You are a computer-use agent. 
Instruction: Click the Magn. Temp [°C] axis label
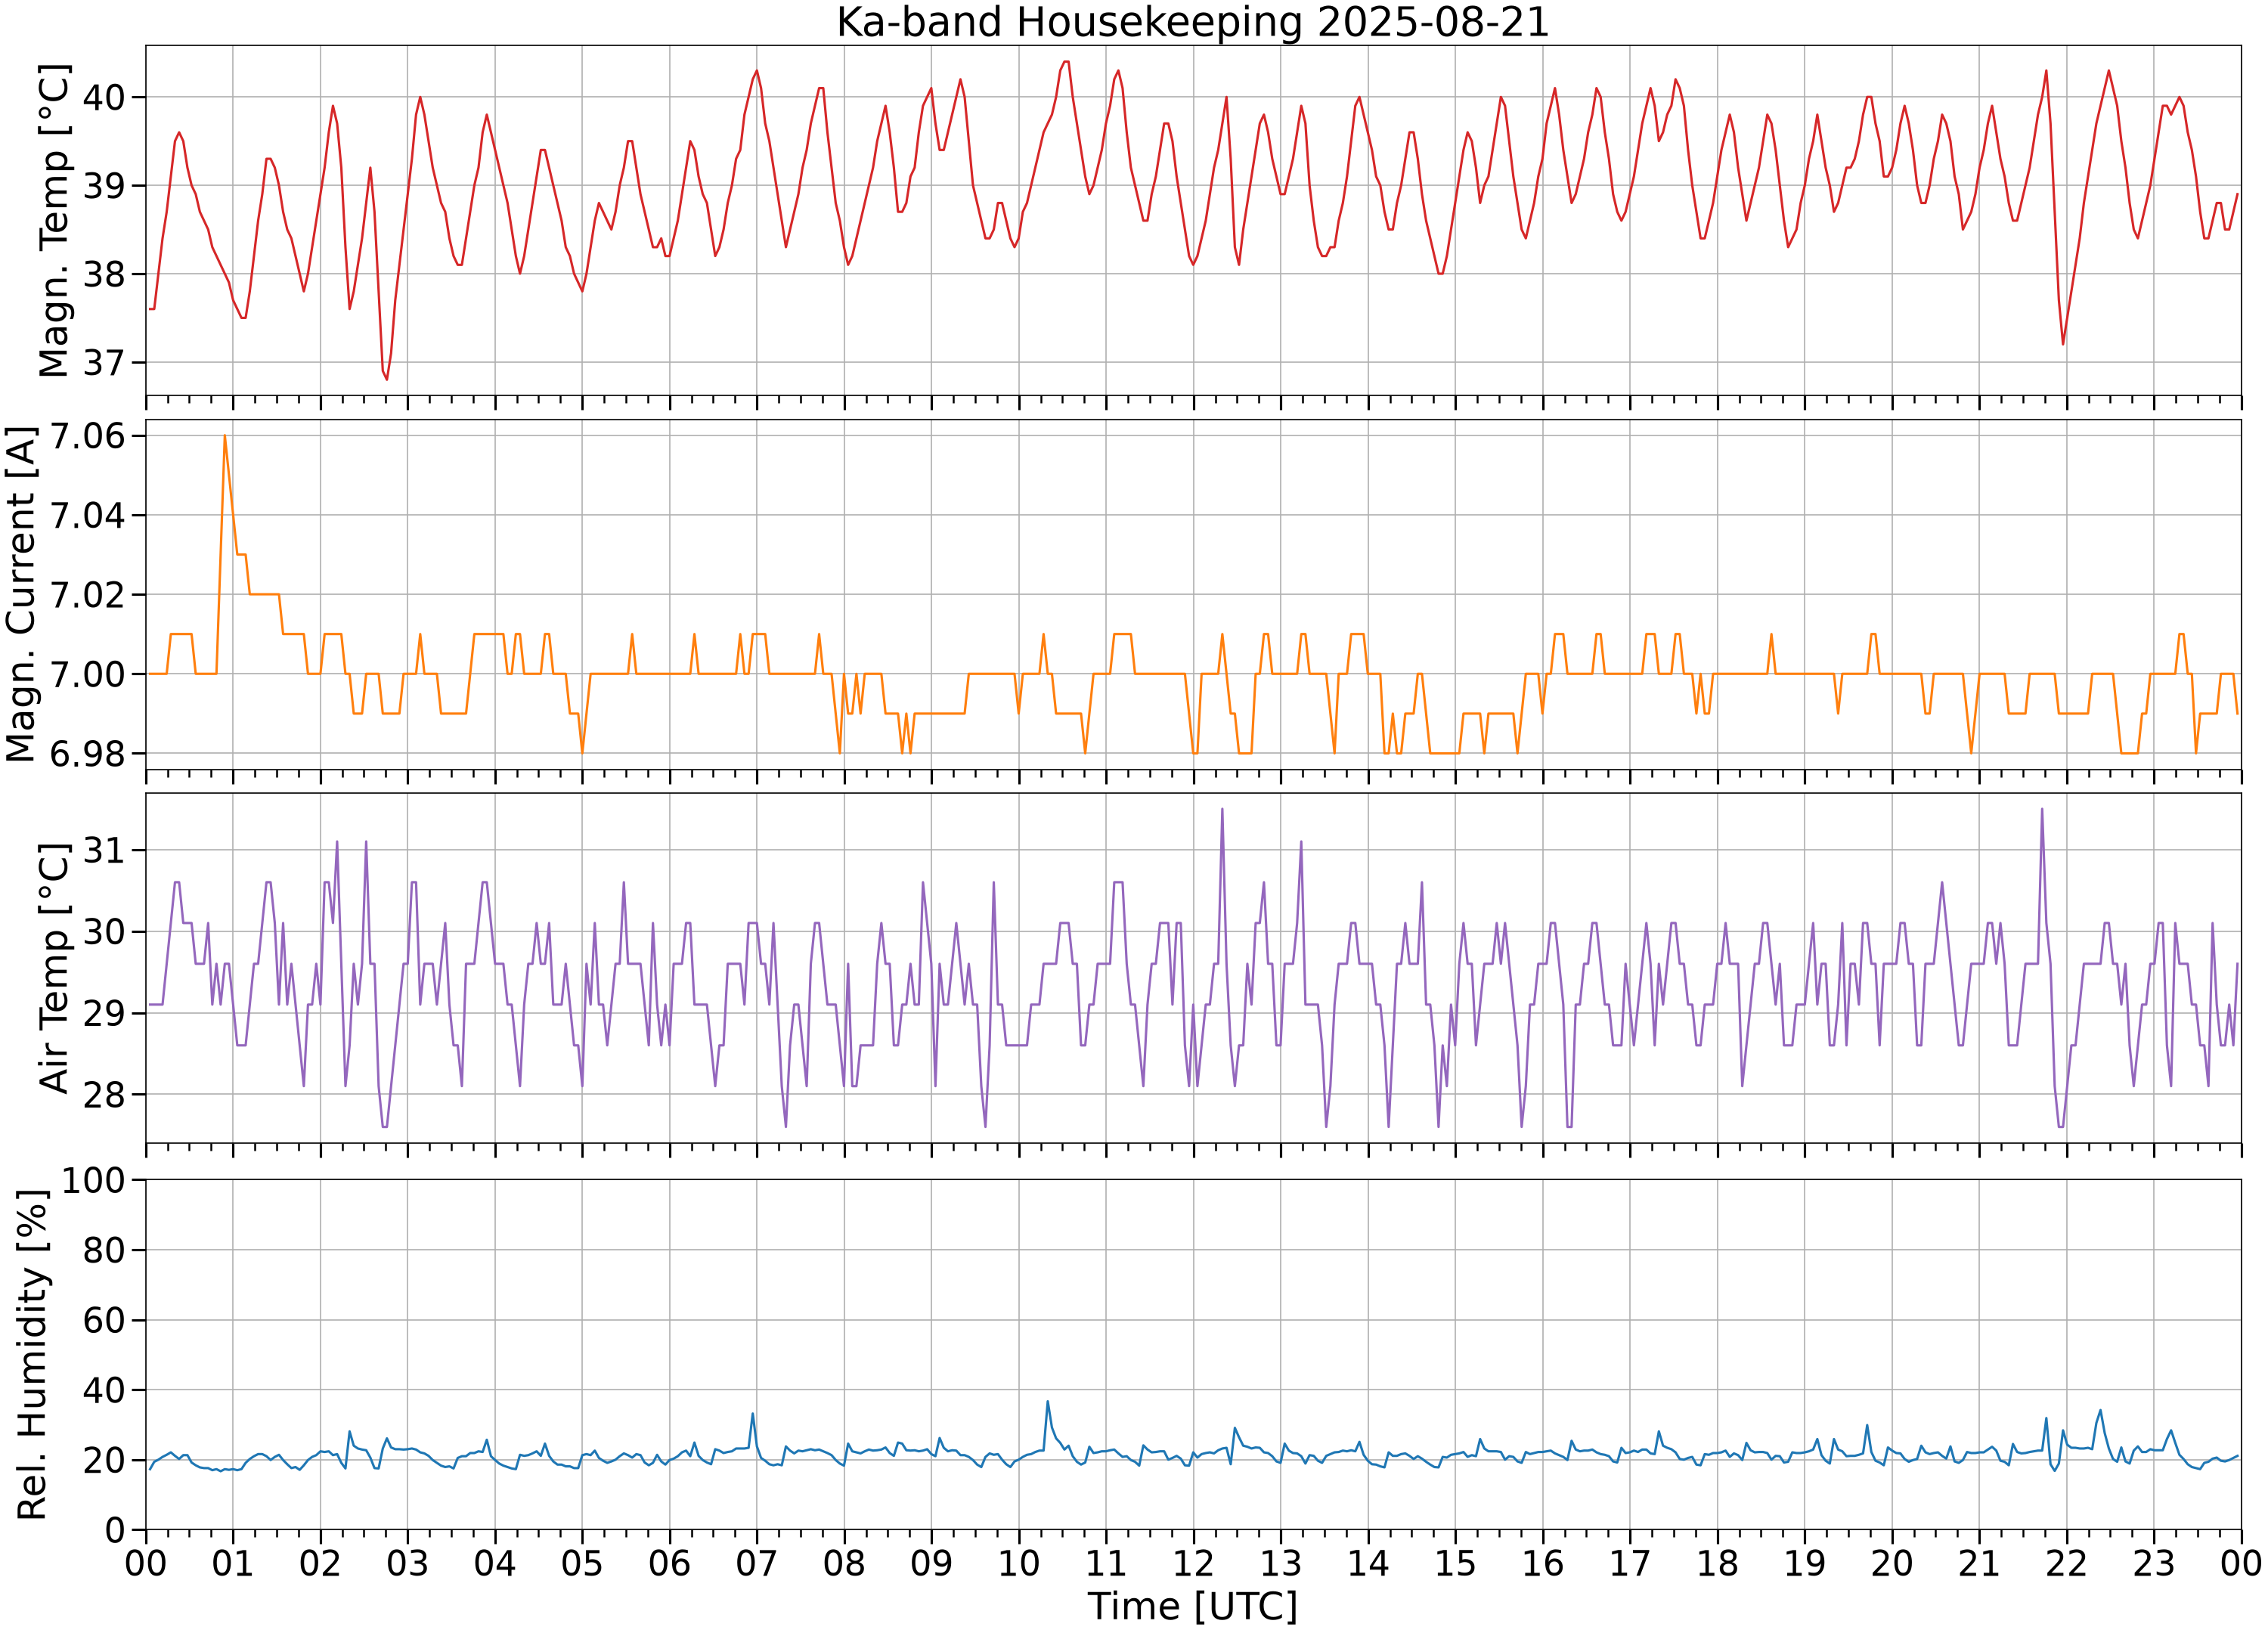54,221
